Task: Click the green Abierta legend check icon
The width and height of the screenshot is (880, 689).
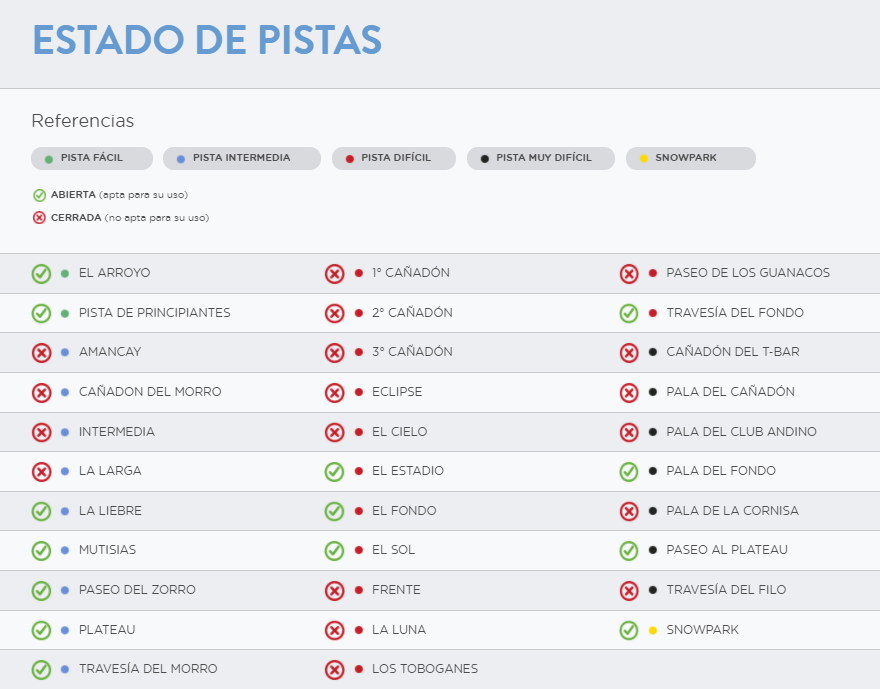Action: (39, 195)
